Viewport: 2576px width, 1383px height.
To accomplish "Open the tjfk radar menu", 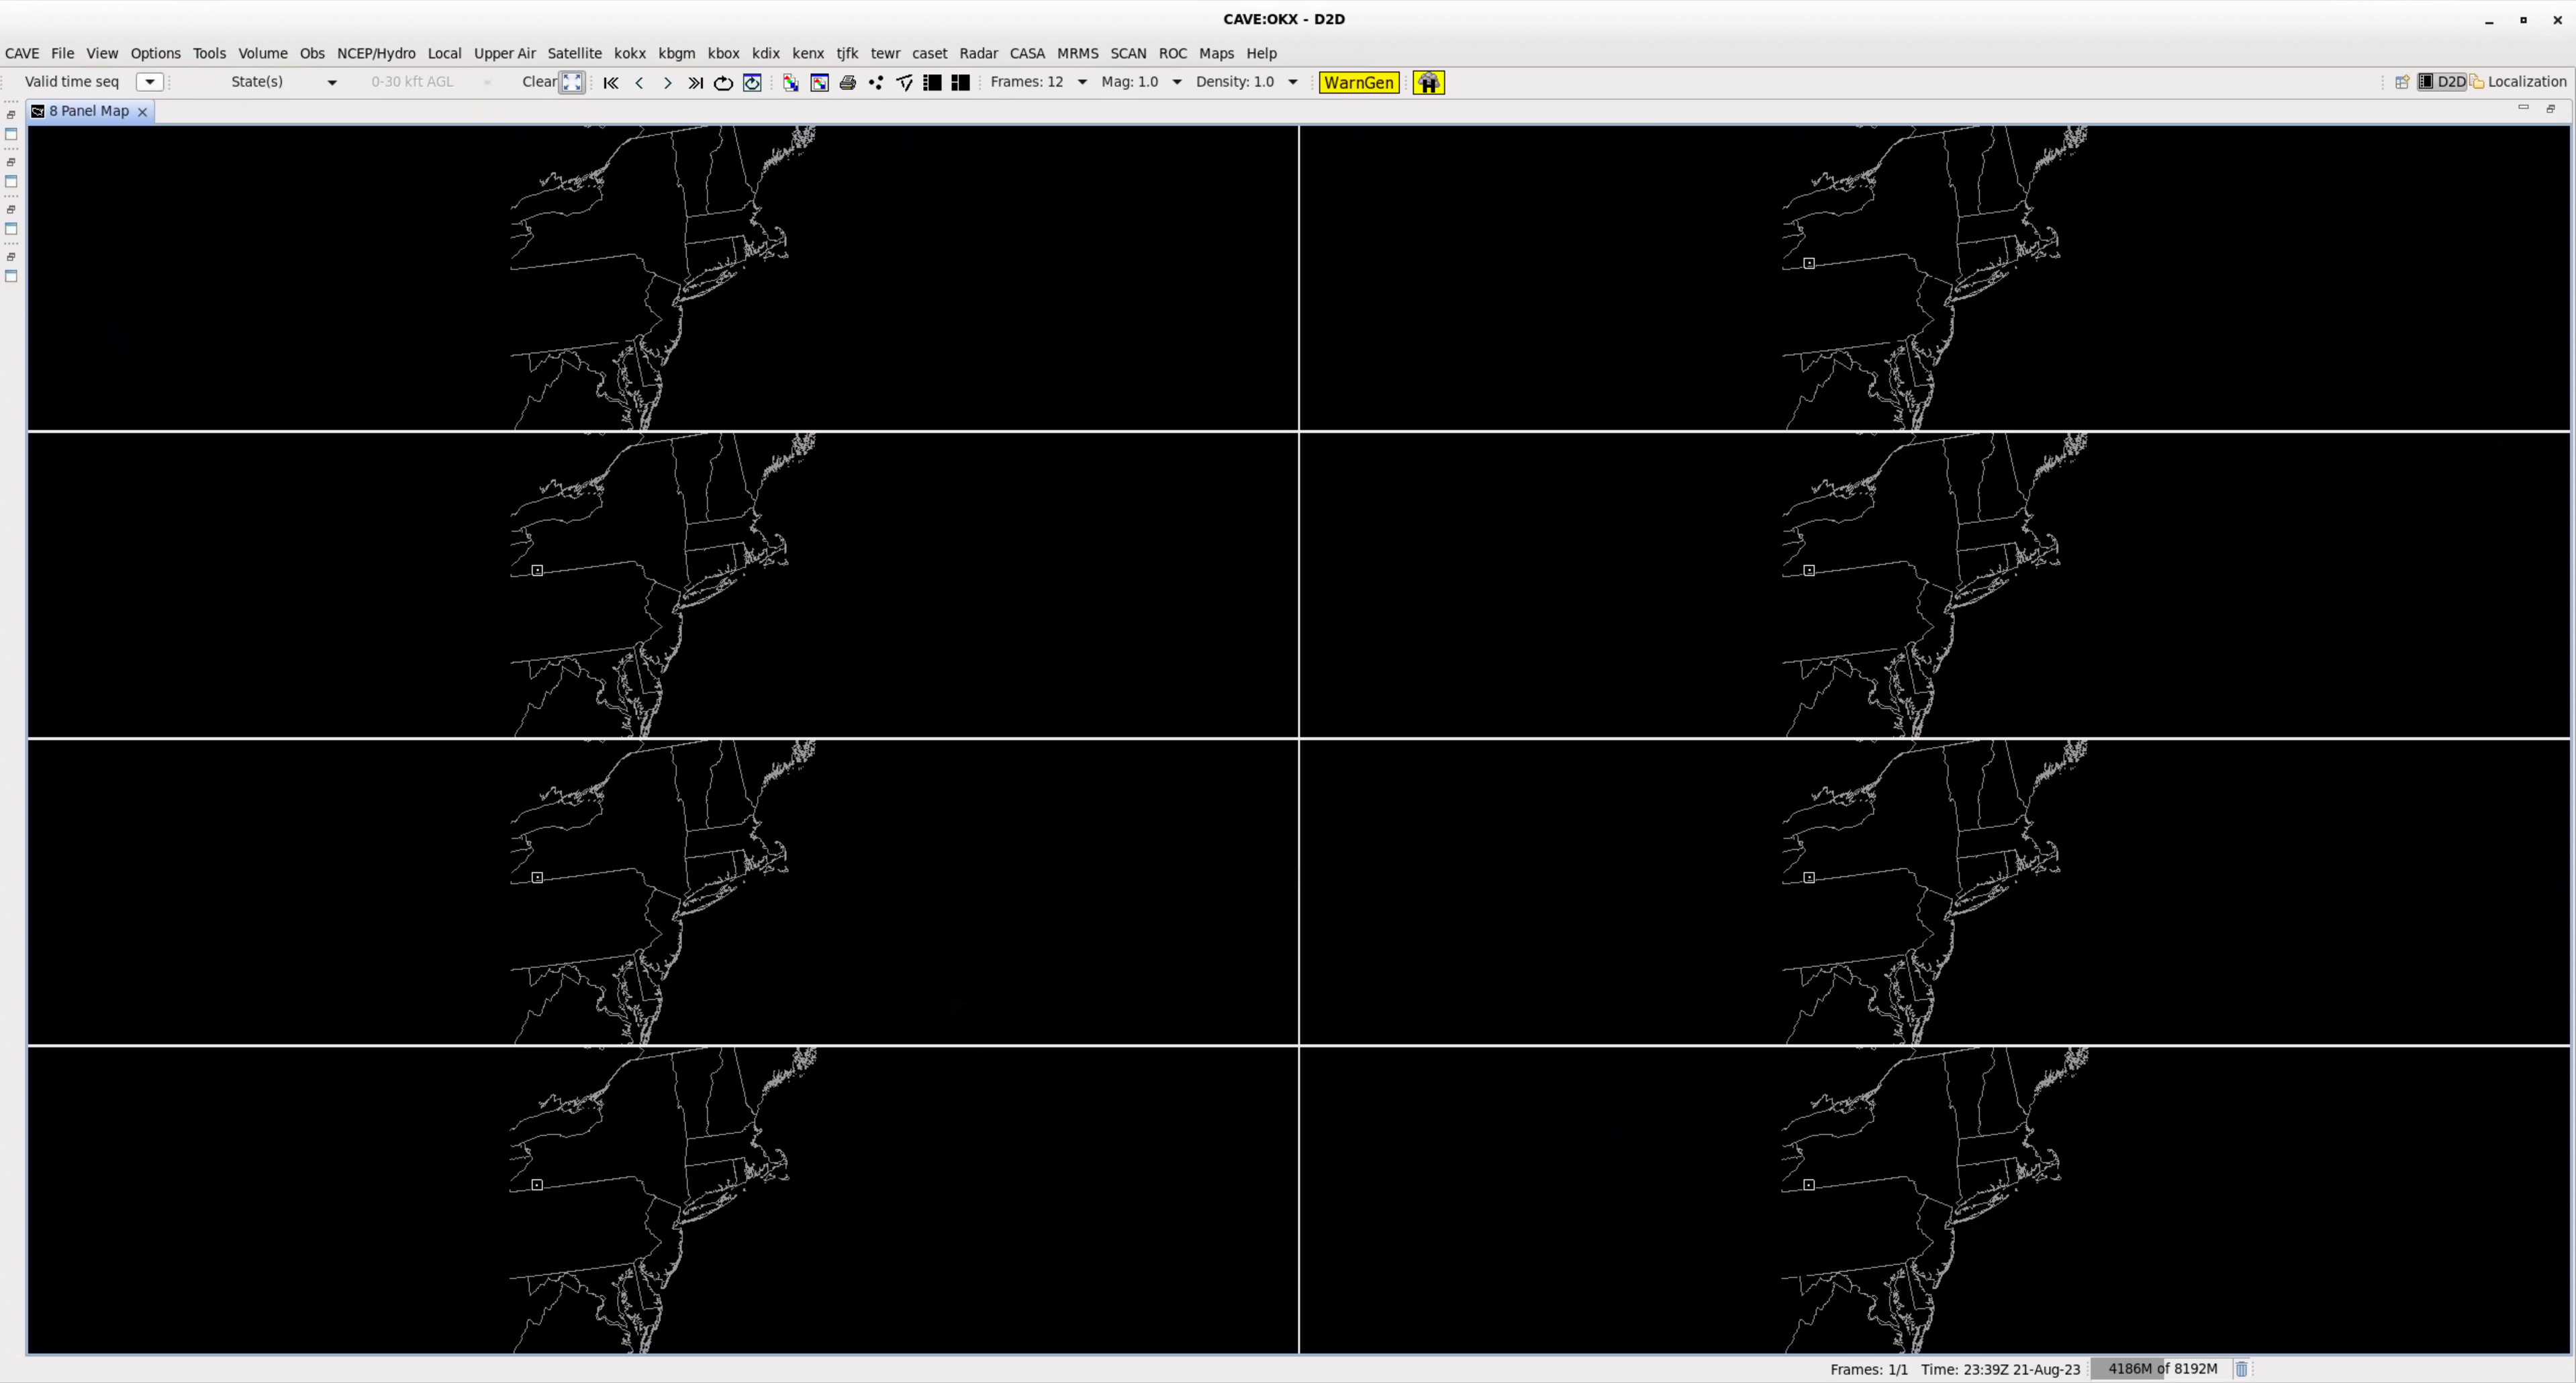I will point(847,53).
